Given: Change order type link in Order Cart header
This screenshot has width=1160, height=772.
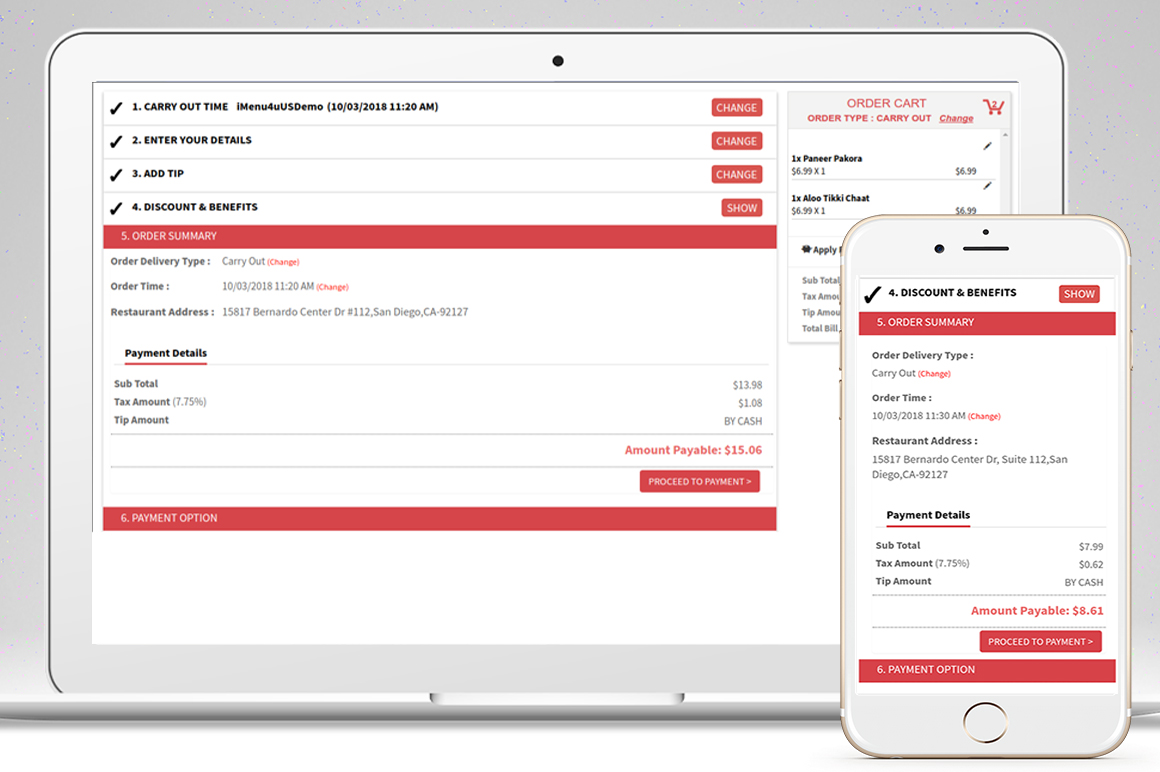Looking at the screenshot, I should (x=955, y=118).
